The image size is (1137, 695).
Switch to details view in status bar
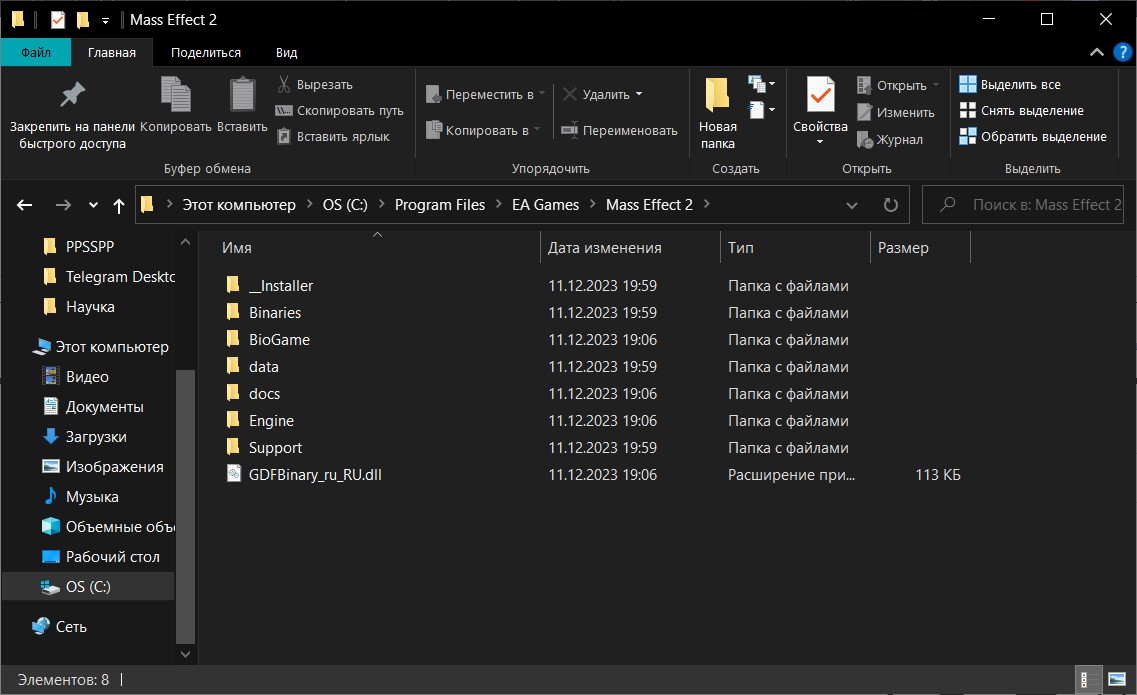(x=1087, y=680)
